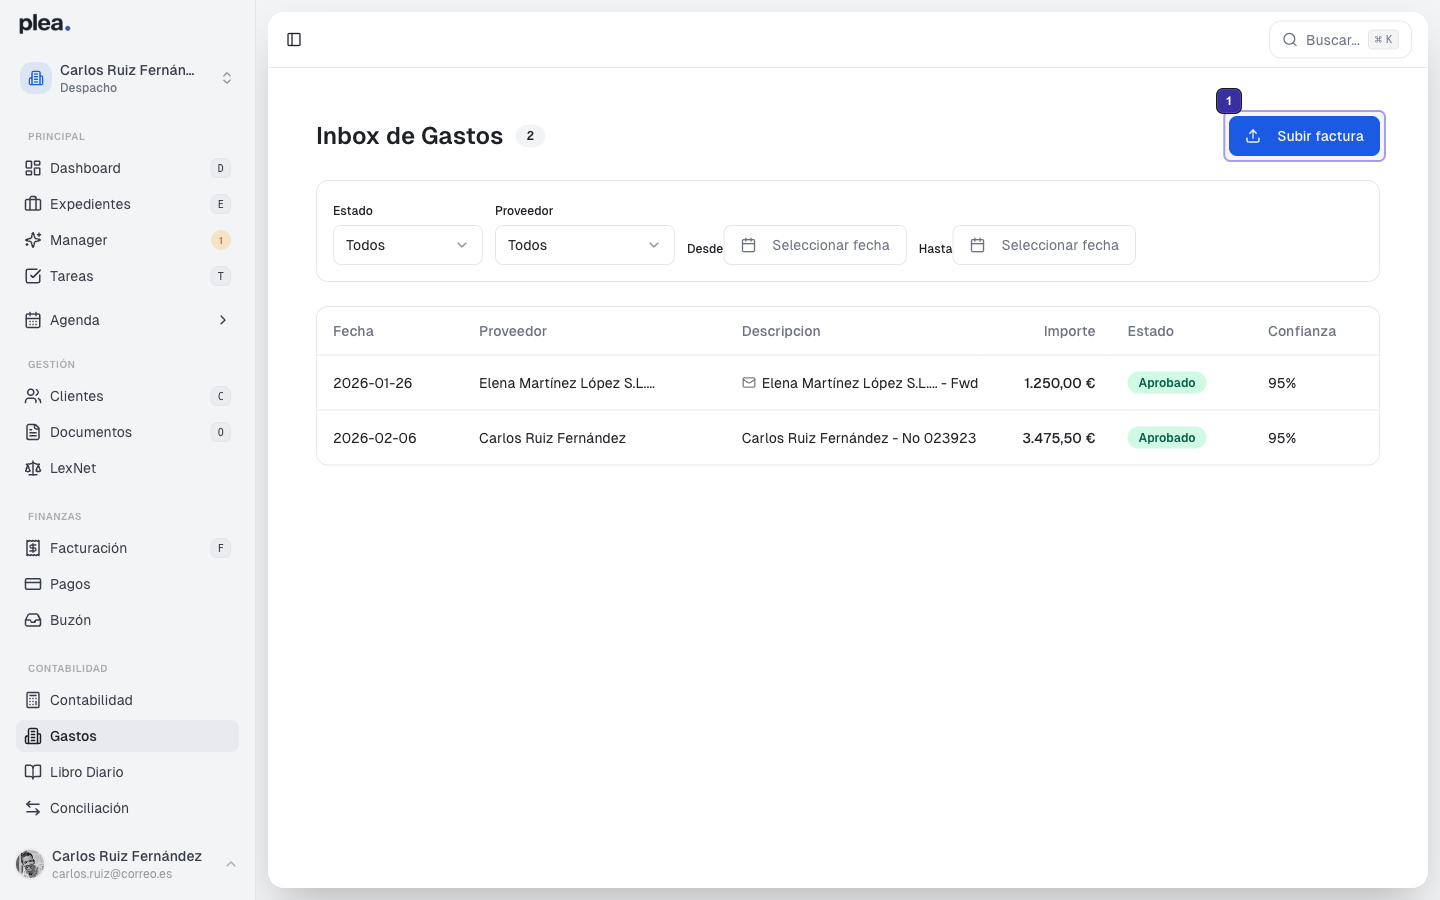Go to Conciliación
The height and width of the screenshot is (900, 1440).
(x=128, y=808)
